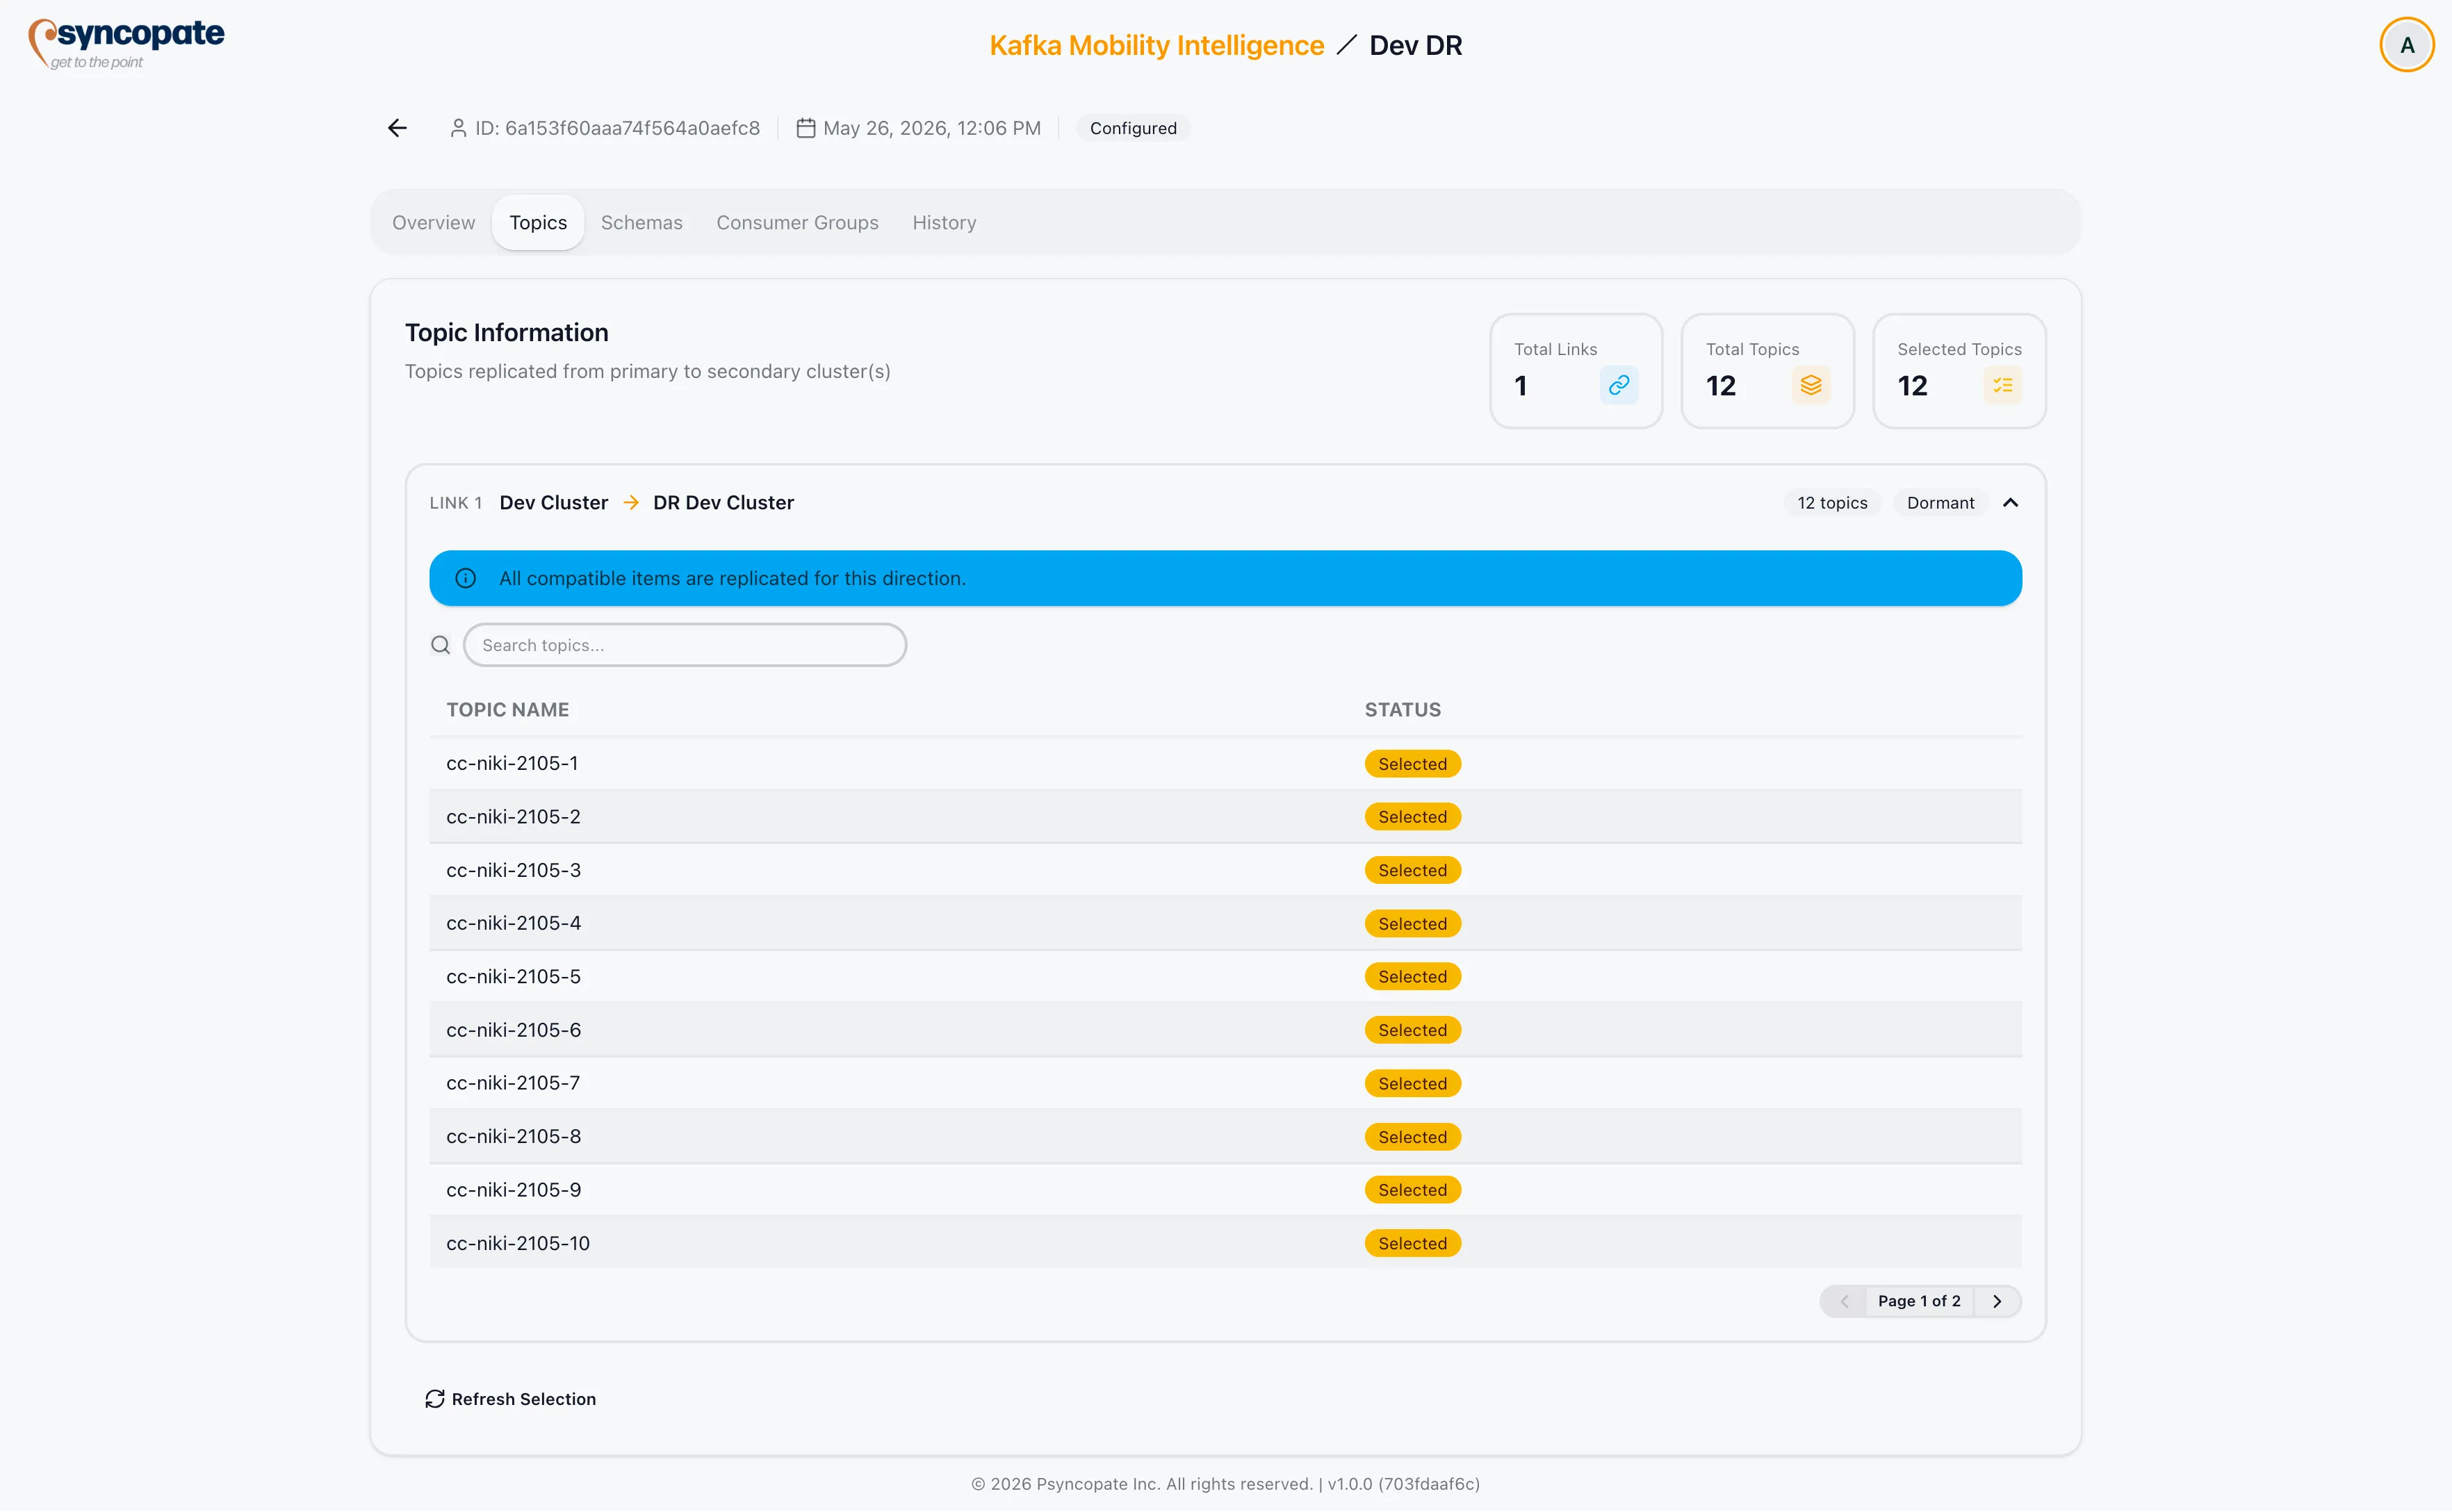Screen dimensions: 2452x1512
Task: Click the DR Dev Cluster target name
Action: pyautogui.click(x=723, y=503)
